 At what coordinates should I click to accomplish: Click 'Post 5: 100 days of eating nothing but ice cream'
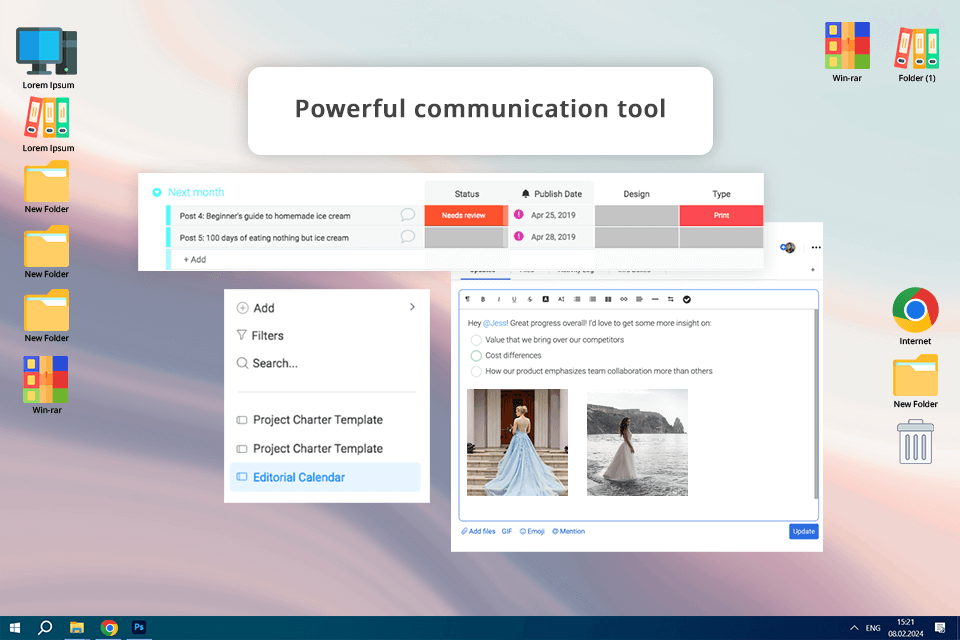[x=264, y=238]
